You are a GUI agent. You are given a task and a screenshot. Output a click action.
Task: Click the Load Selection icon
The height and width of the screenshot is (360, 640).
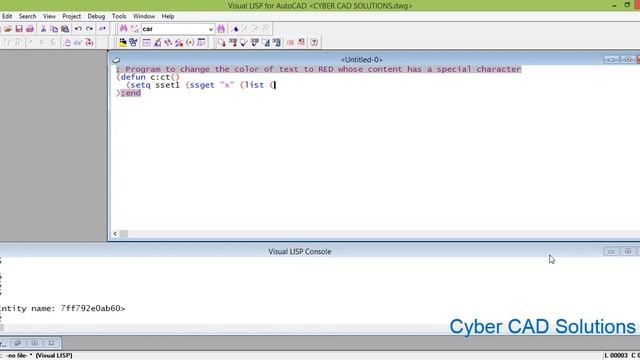[233, 42]
